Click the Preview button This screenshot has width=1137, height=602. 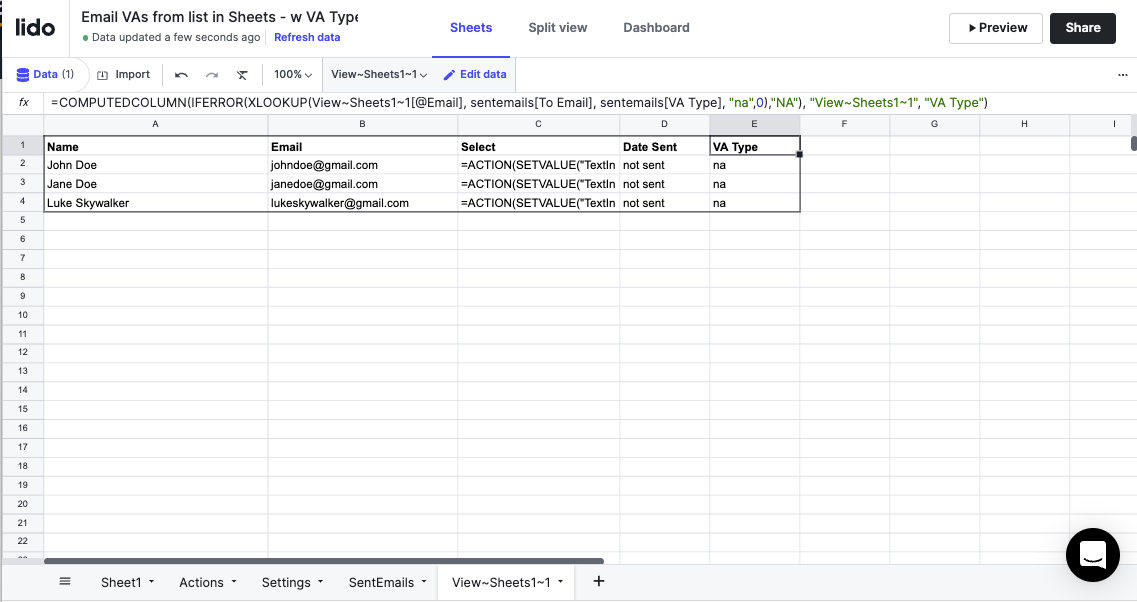click(995, 28)
